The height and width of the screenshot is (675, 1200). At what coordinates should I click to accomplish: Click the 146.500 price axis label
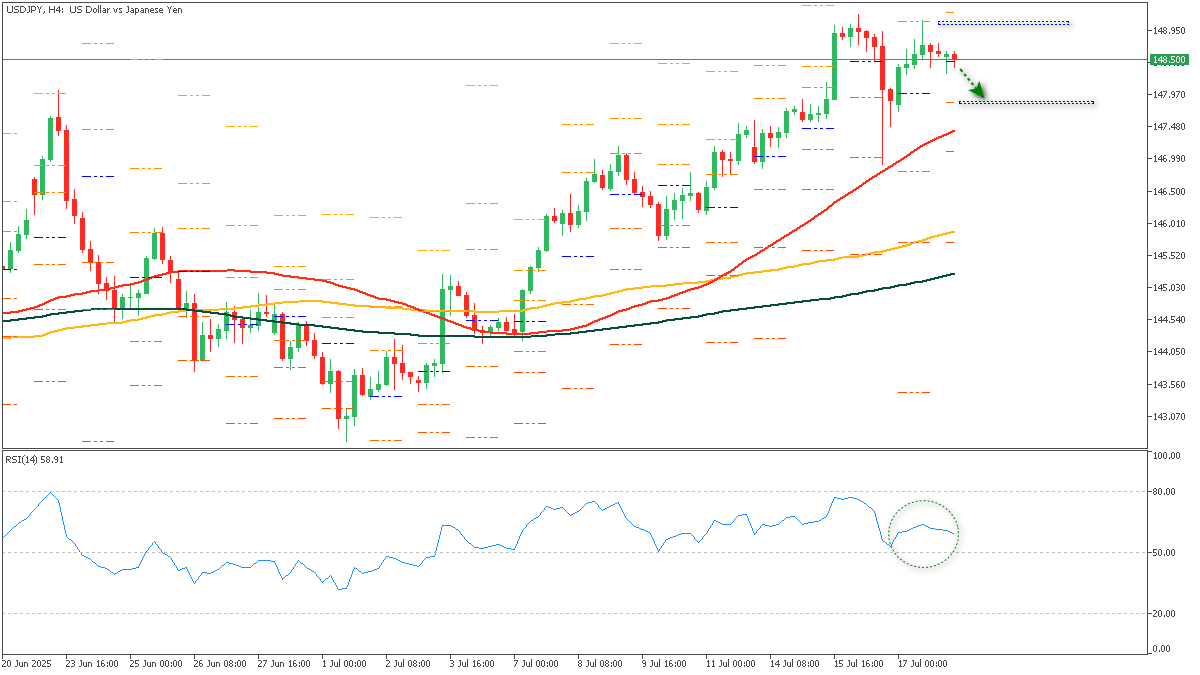[1168, 192]
